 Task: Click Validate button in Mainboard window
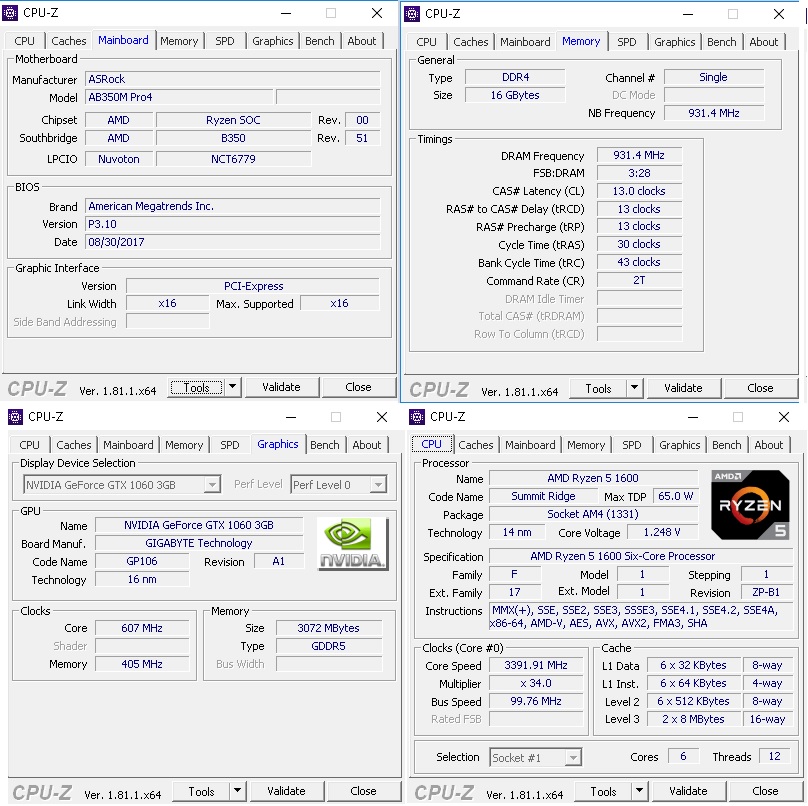281,387
